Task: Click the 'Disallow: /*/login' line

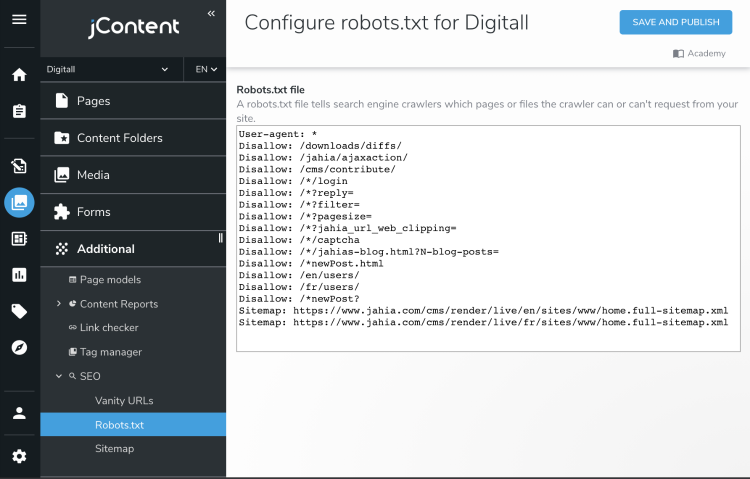Action: pyautogui.click(x=293, y=181)
